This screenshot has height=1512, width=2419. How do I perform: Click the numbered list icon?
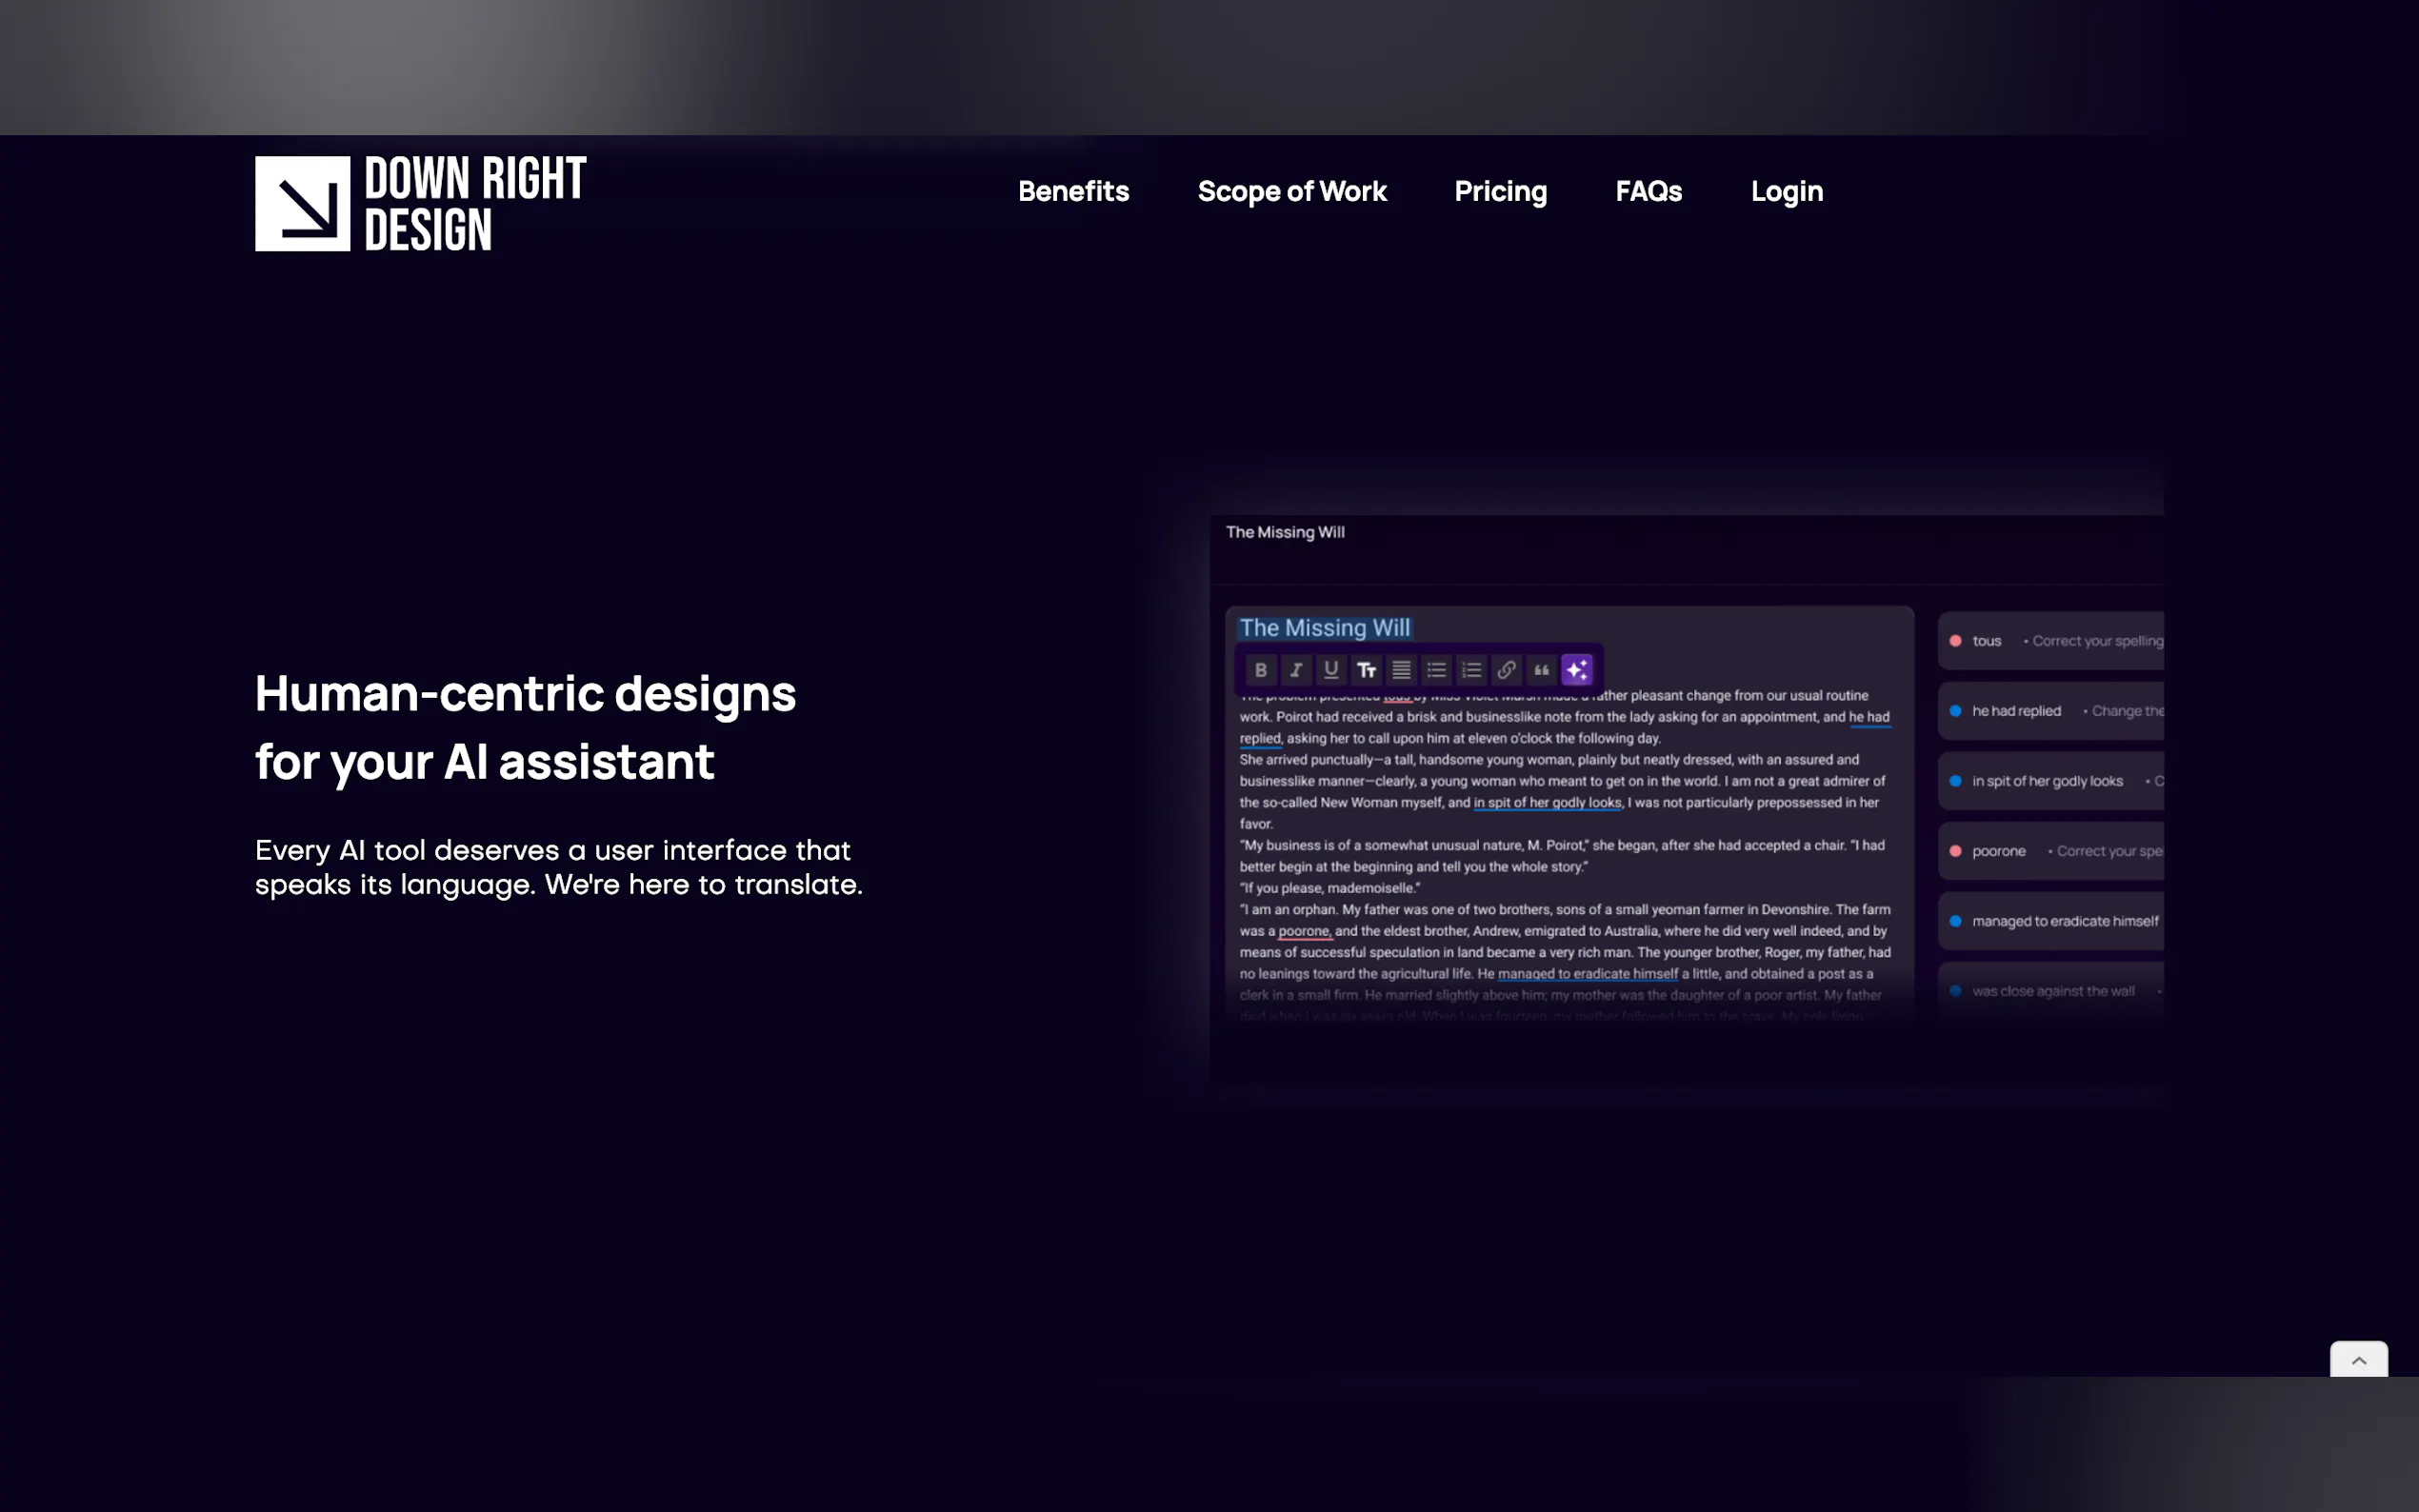click(x=1471, y=670)
